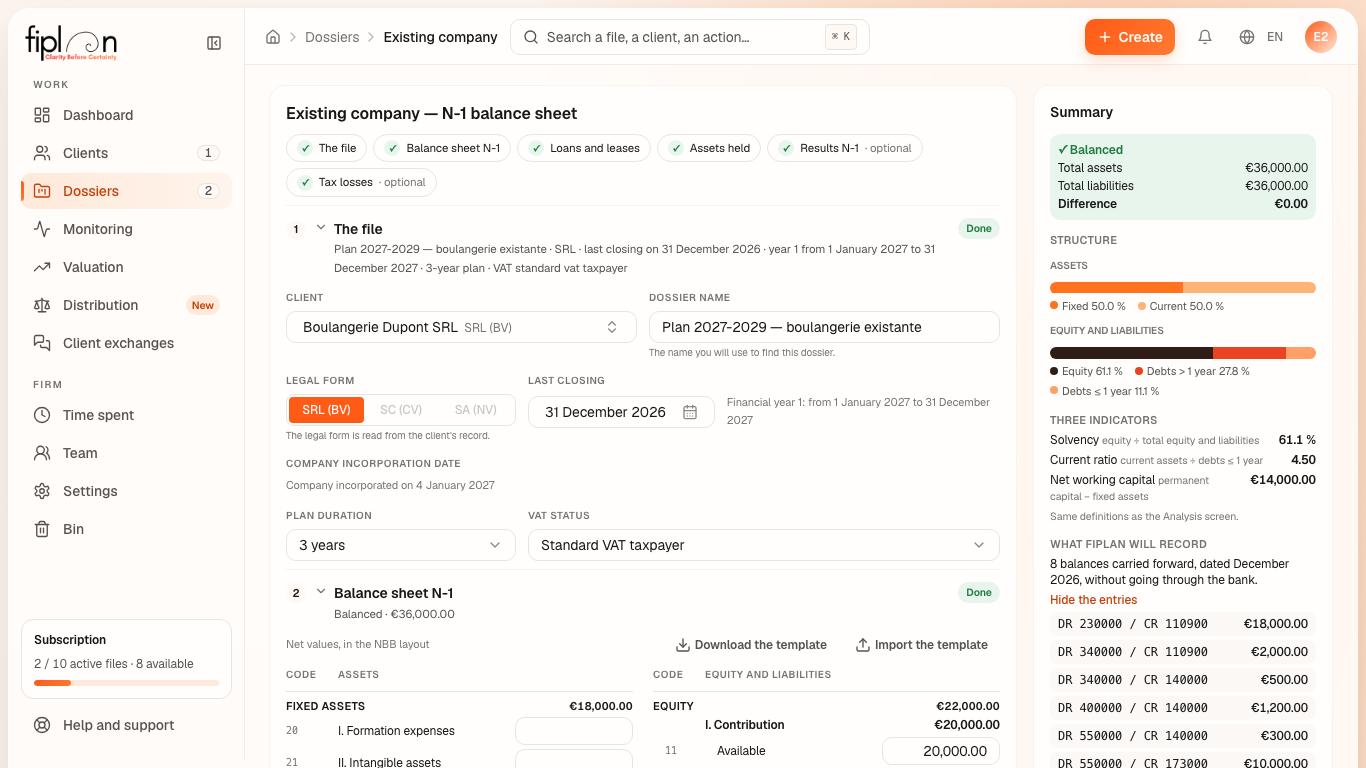The width and height of the screenshot is (1366, 768).
Task: Import the template
Action: (x=922, y=645)
